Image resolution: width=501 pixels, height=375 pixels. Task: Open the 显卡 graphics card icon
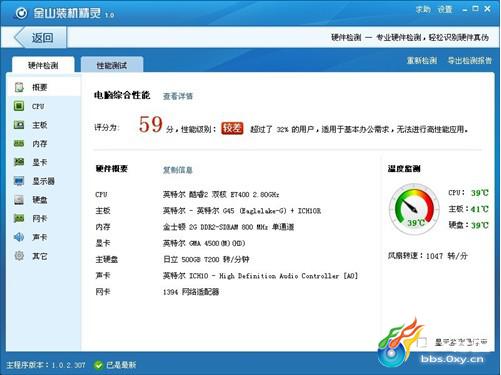coord(19,162)
